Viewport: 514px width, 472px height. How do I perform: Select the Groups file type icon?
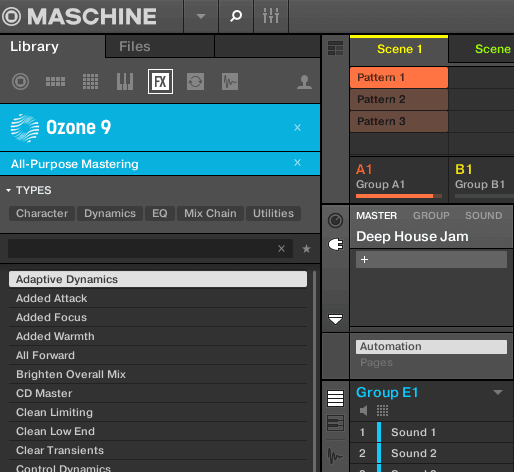pos(55,81)
